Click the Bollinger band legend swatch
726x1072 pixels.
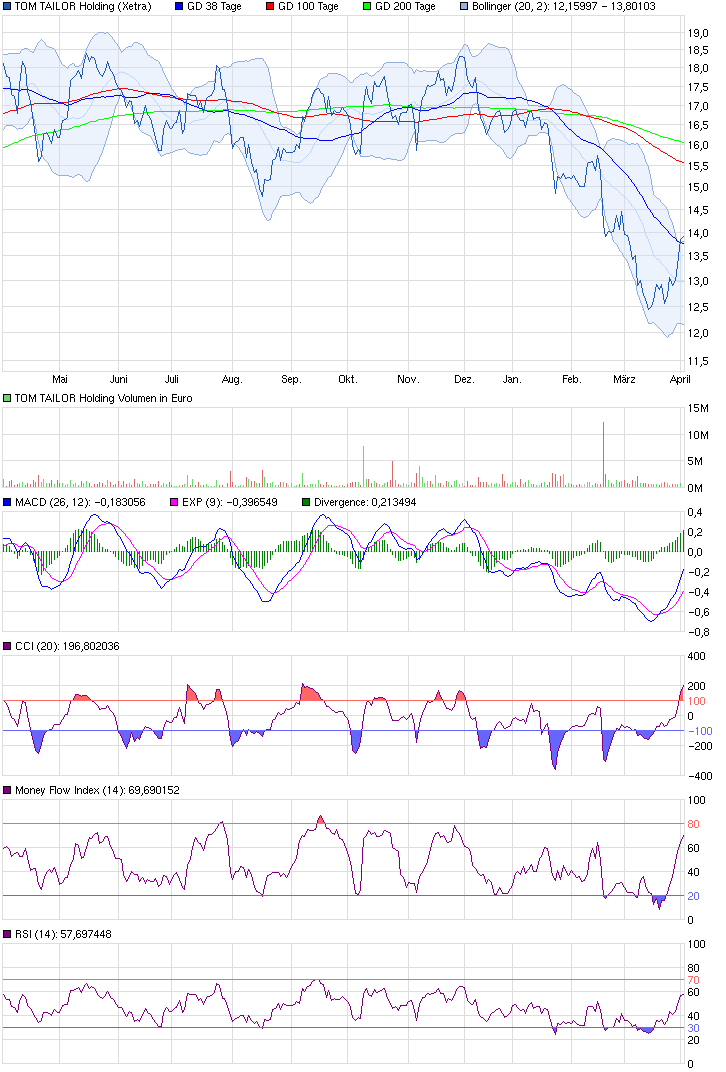(x=462, y=7)
